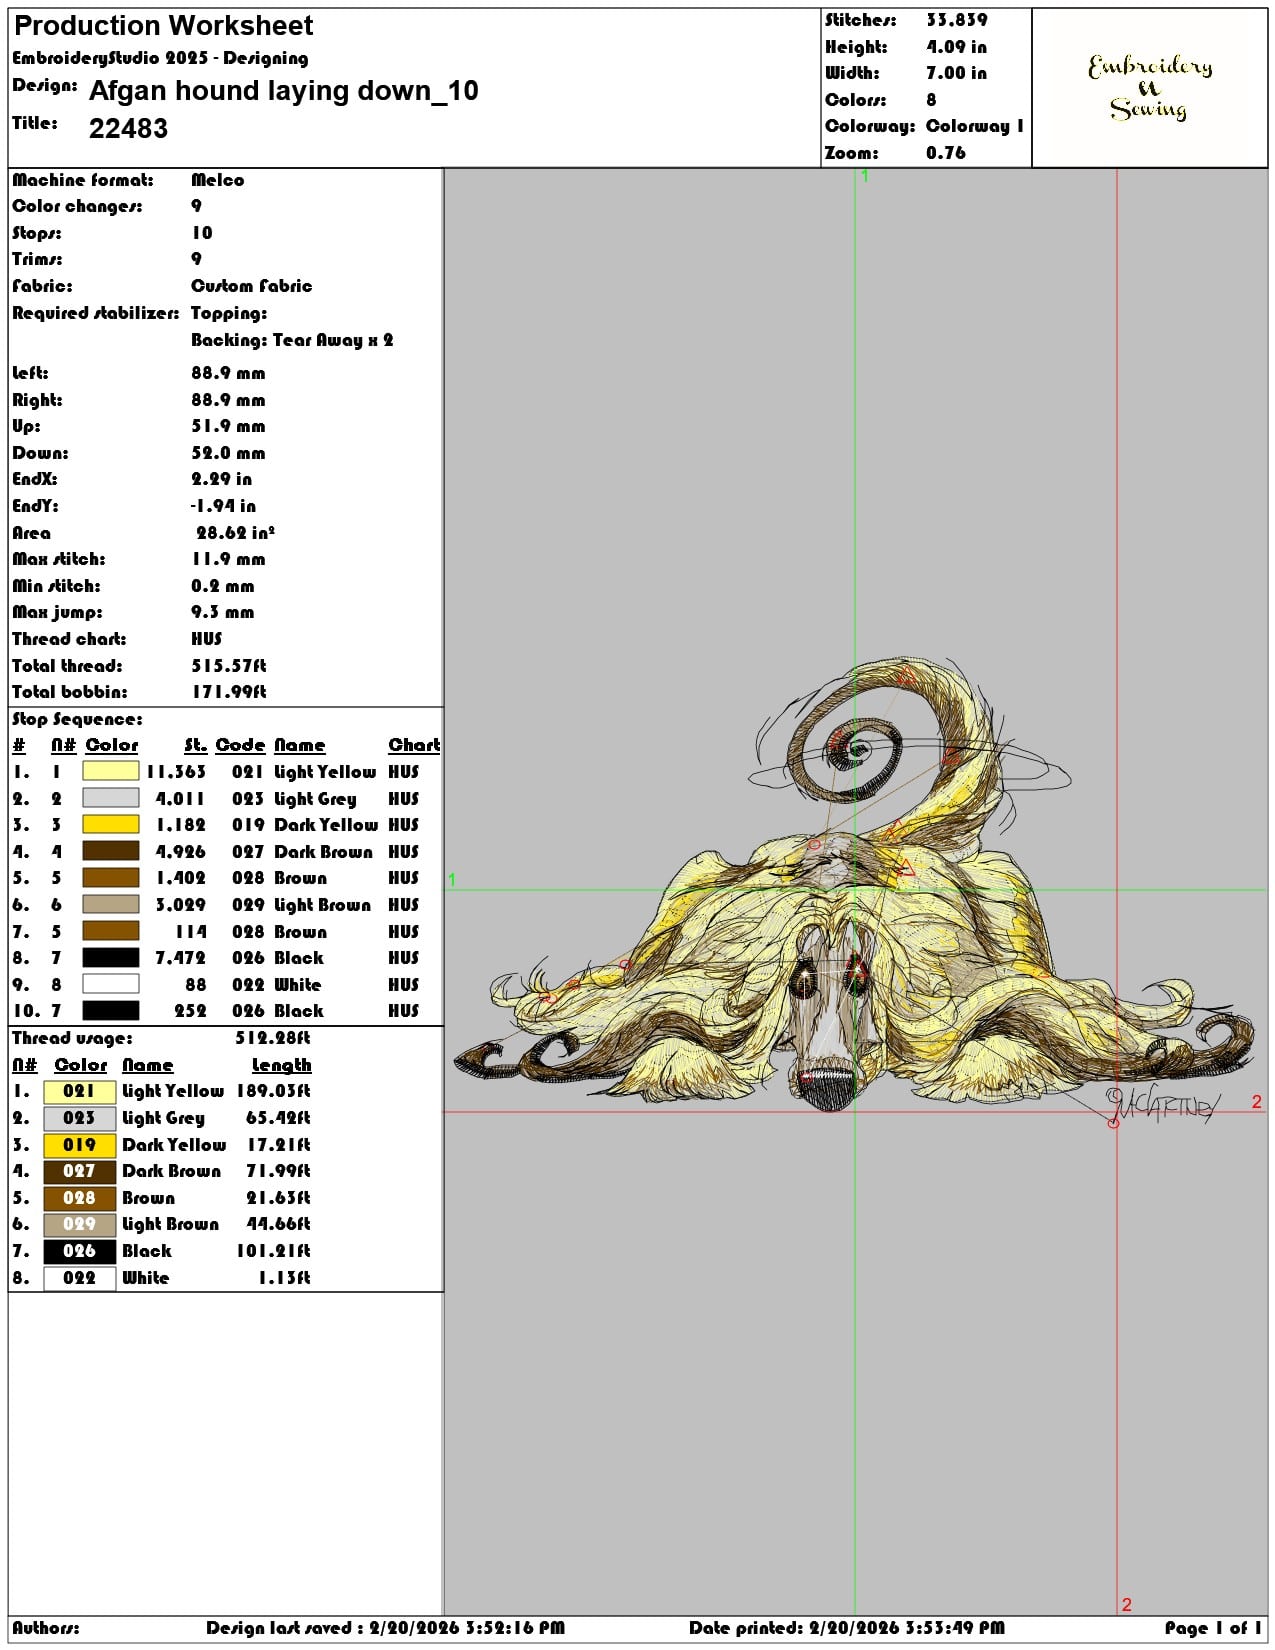The image size is (1275, 1650).
Task: Click the 'Length' column header in thread usage
Action: point(281,1065)
